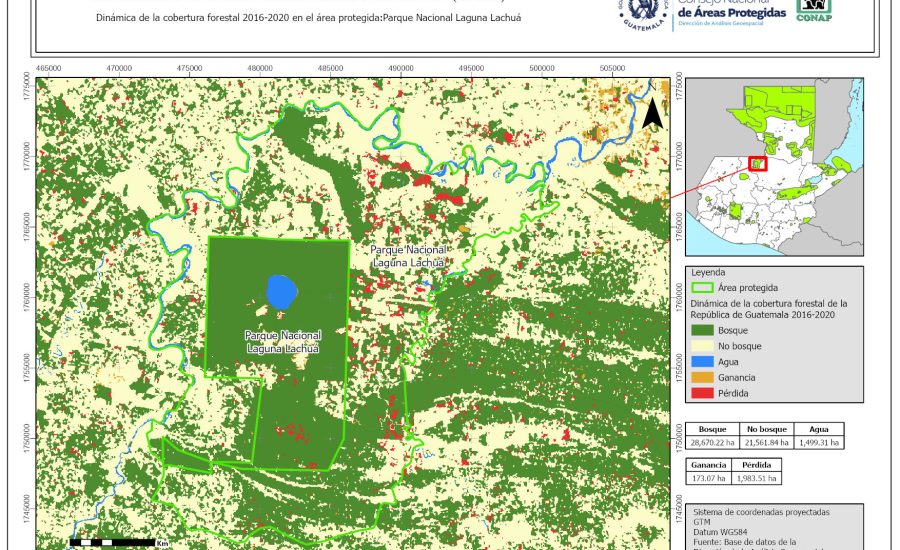The height and width of the screenshot is (550, 900).
Task: Click the Sistema de coordenadas proyectadas text
Action: (760, 511)
